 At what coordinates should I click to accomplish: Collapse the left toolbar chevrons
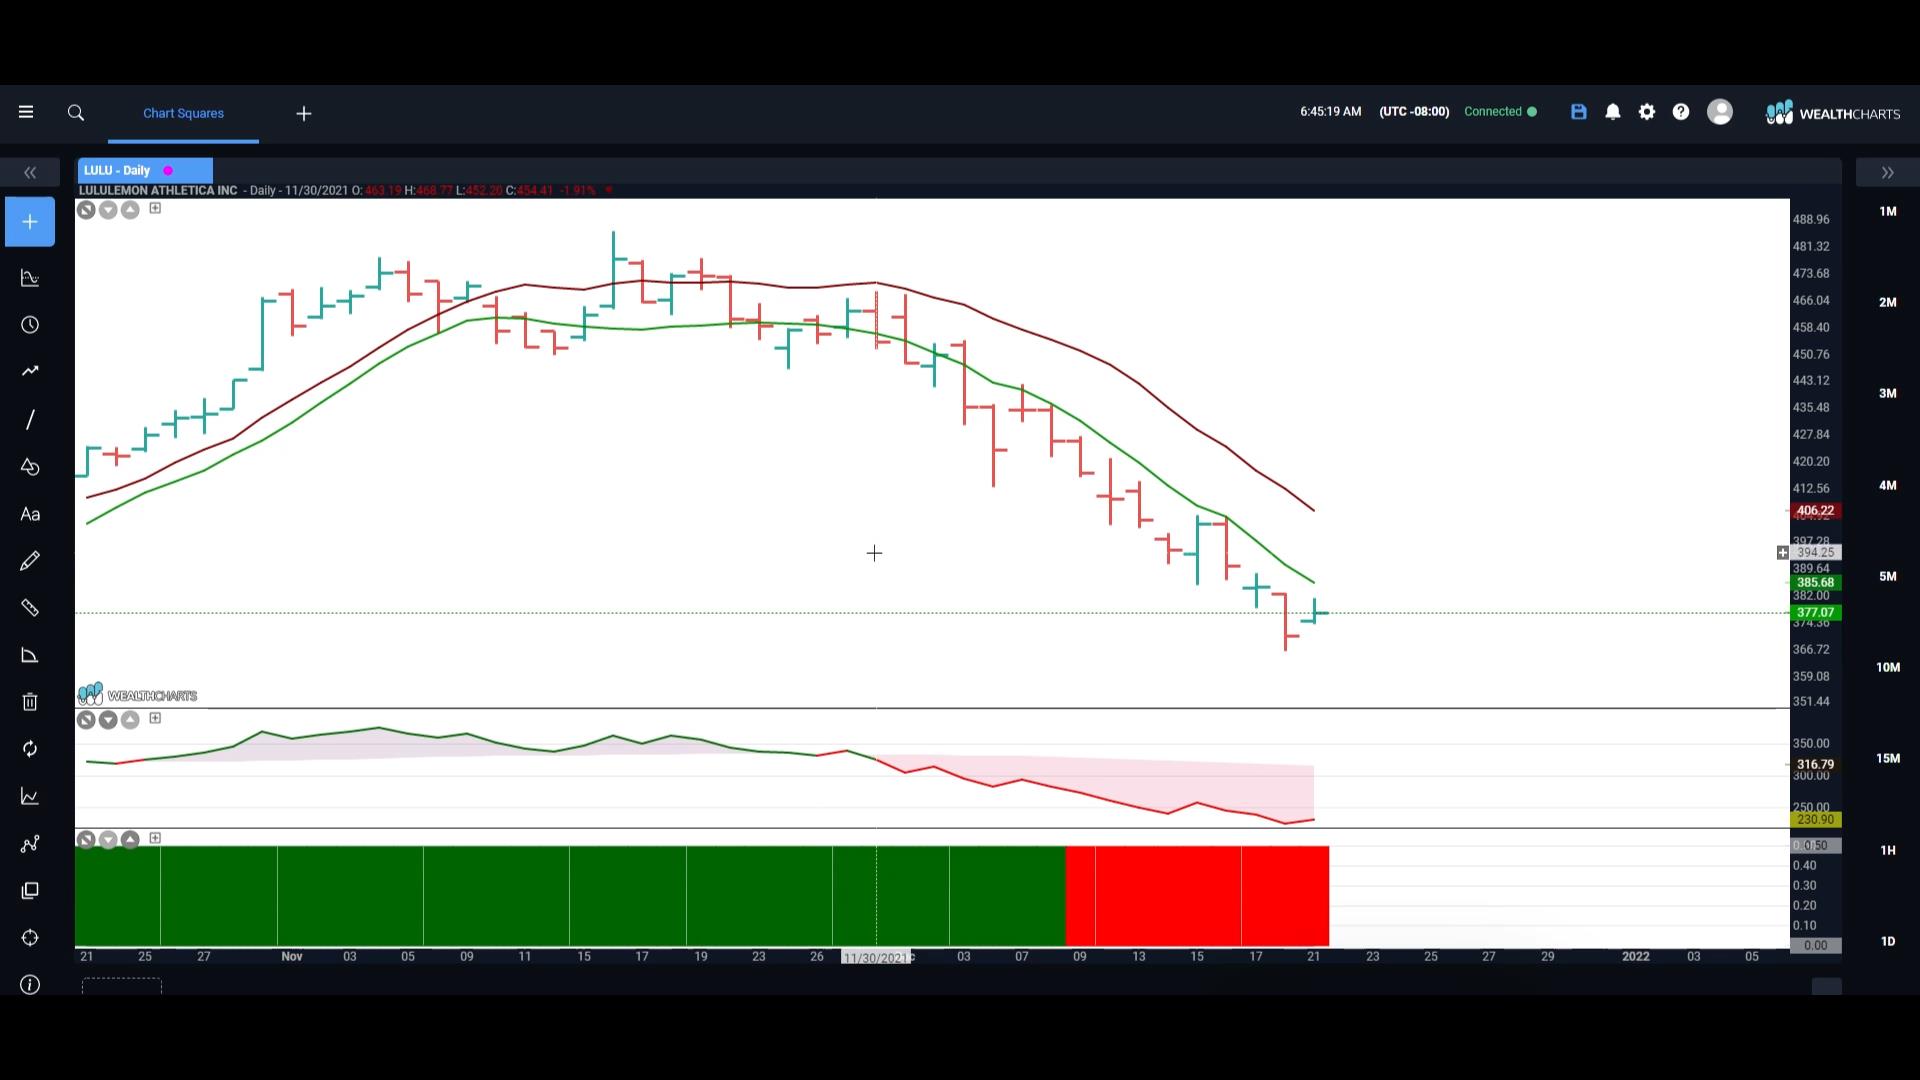(30, 173)
